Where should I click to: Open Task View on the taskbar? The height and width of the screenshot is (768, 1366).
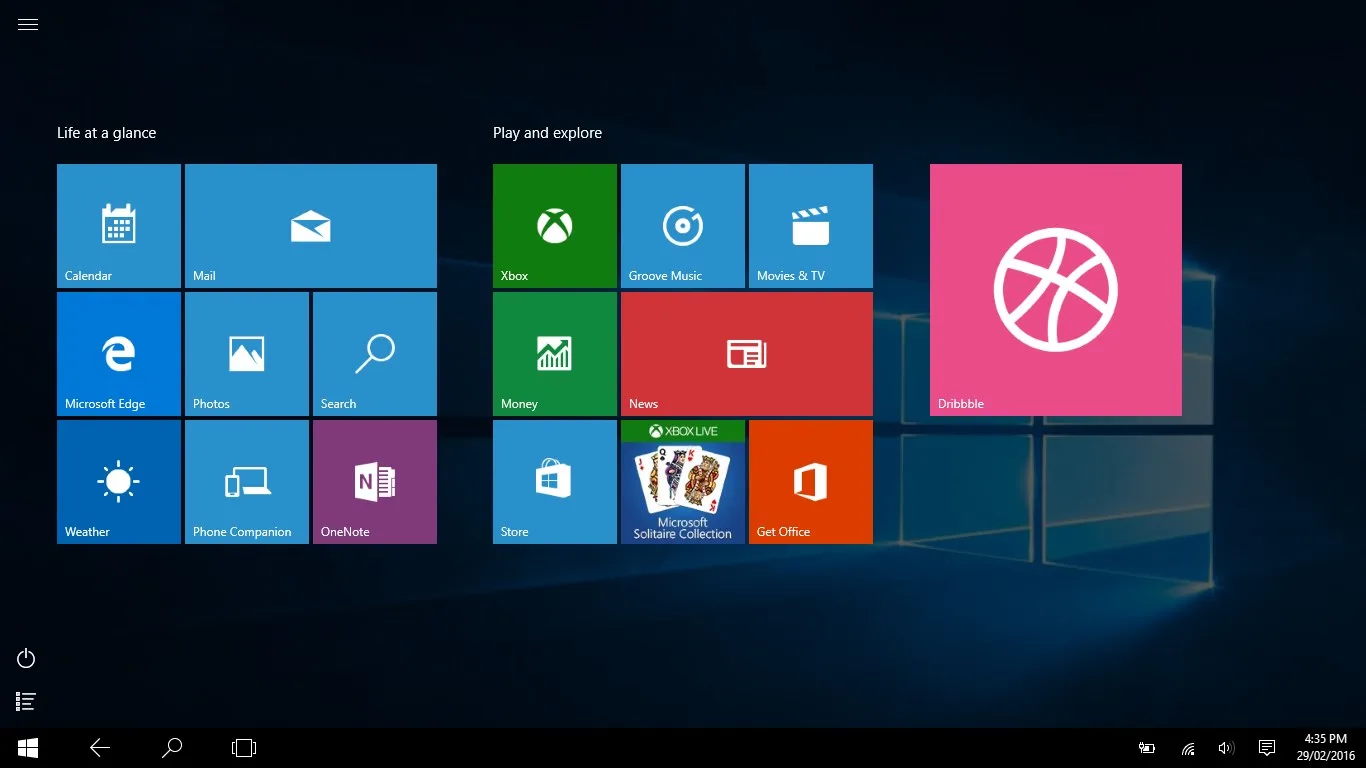[x=244, y=748]
